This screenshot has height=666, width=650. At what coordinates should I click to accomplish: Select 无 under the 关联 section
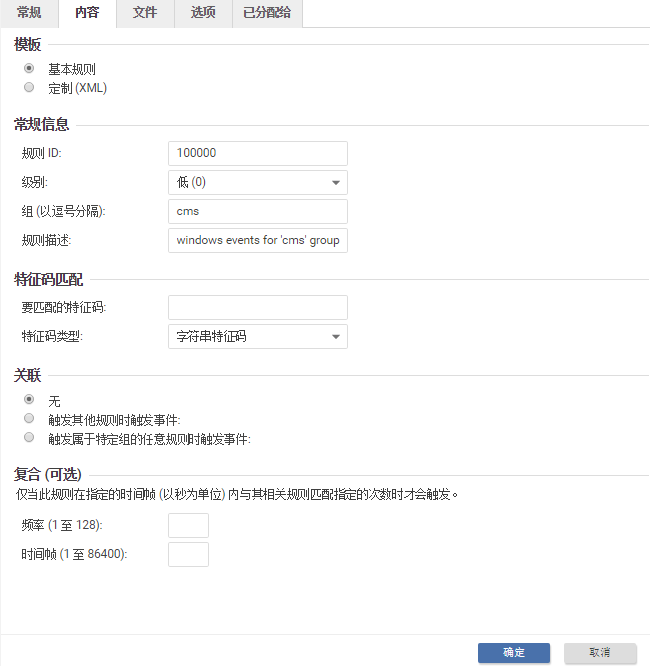[29, 400]
